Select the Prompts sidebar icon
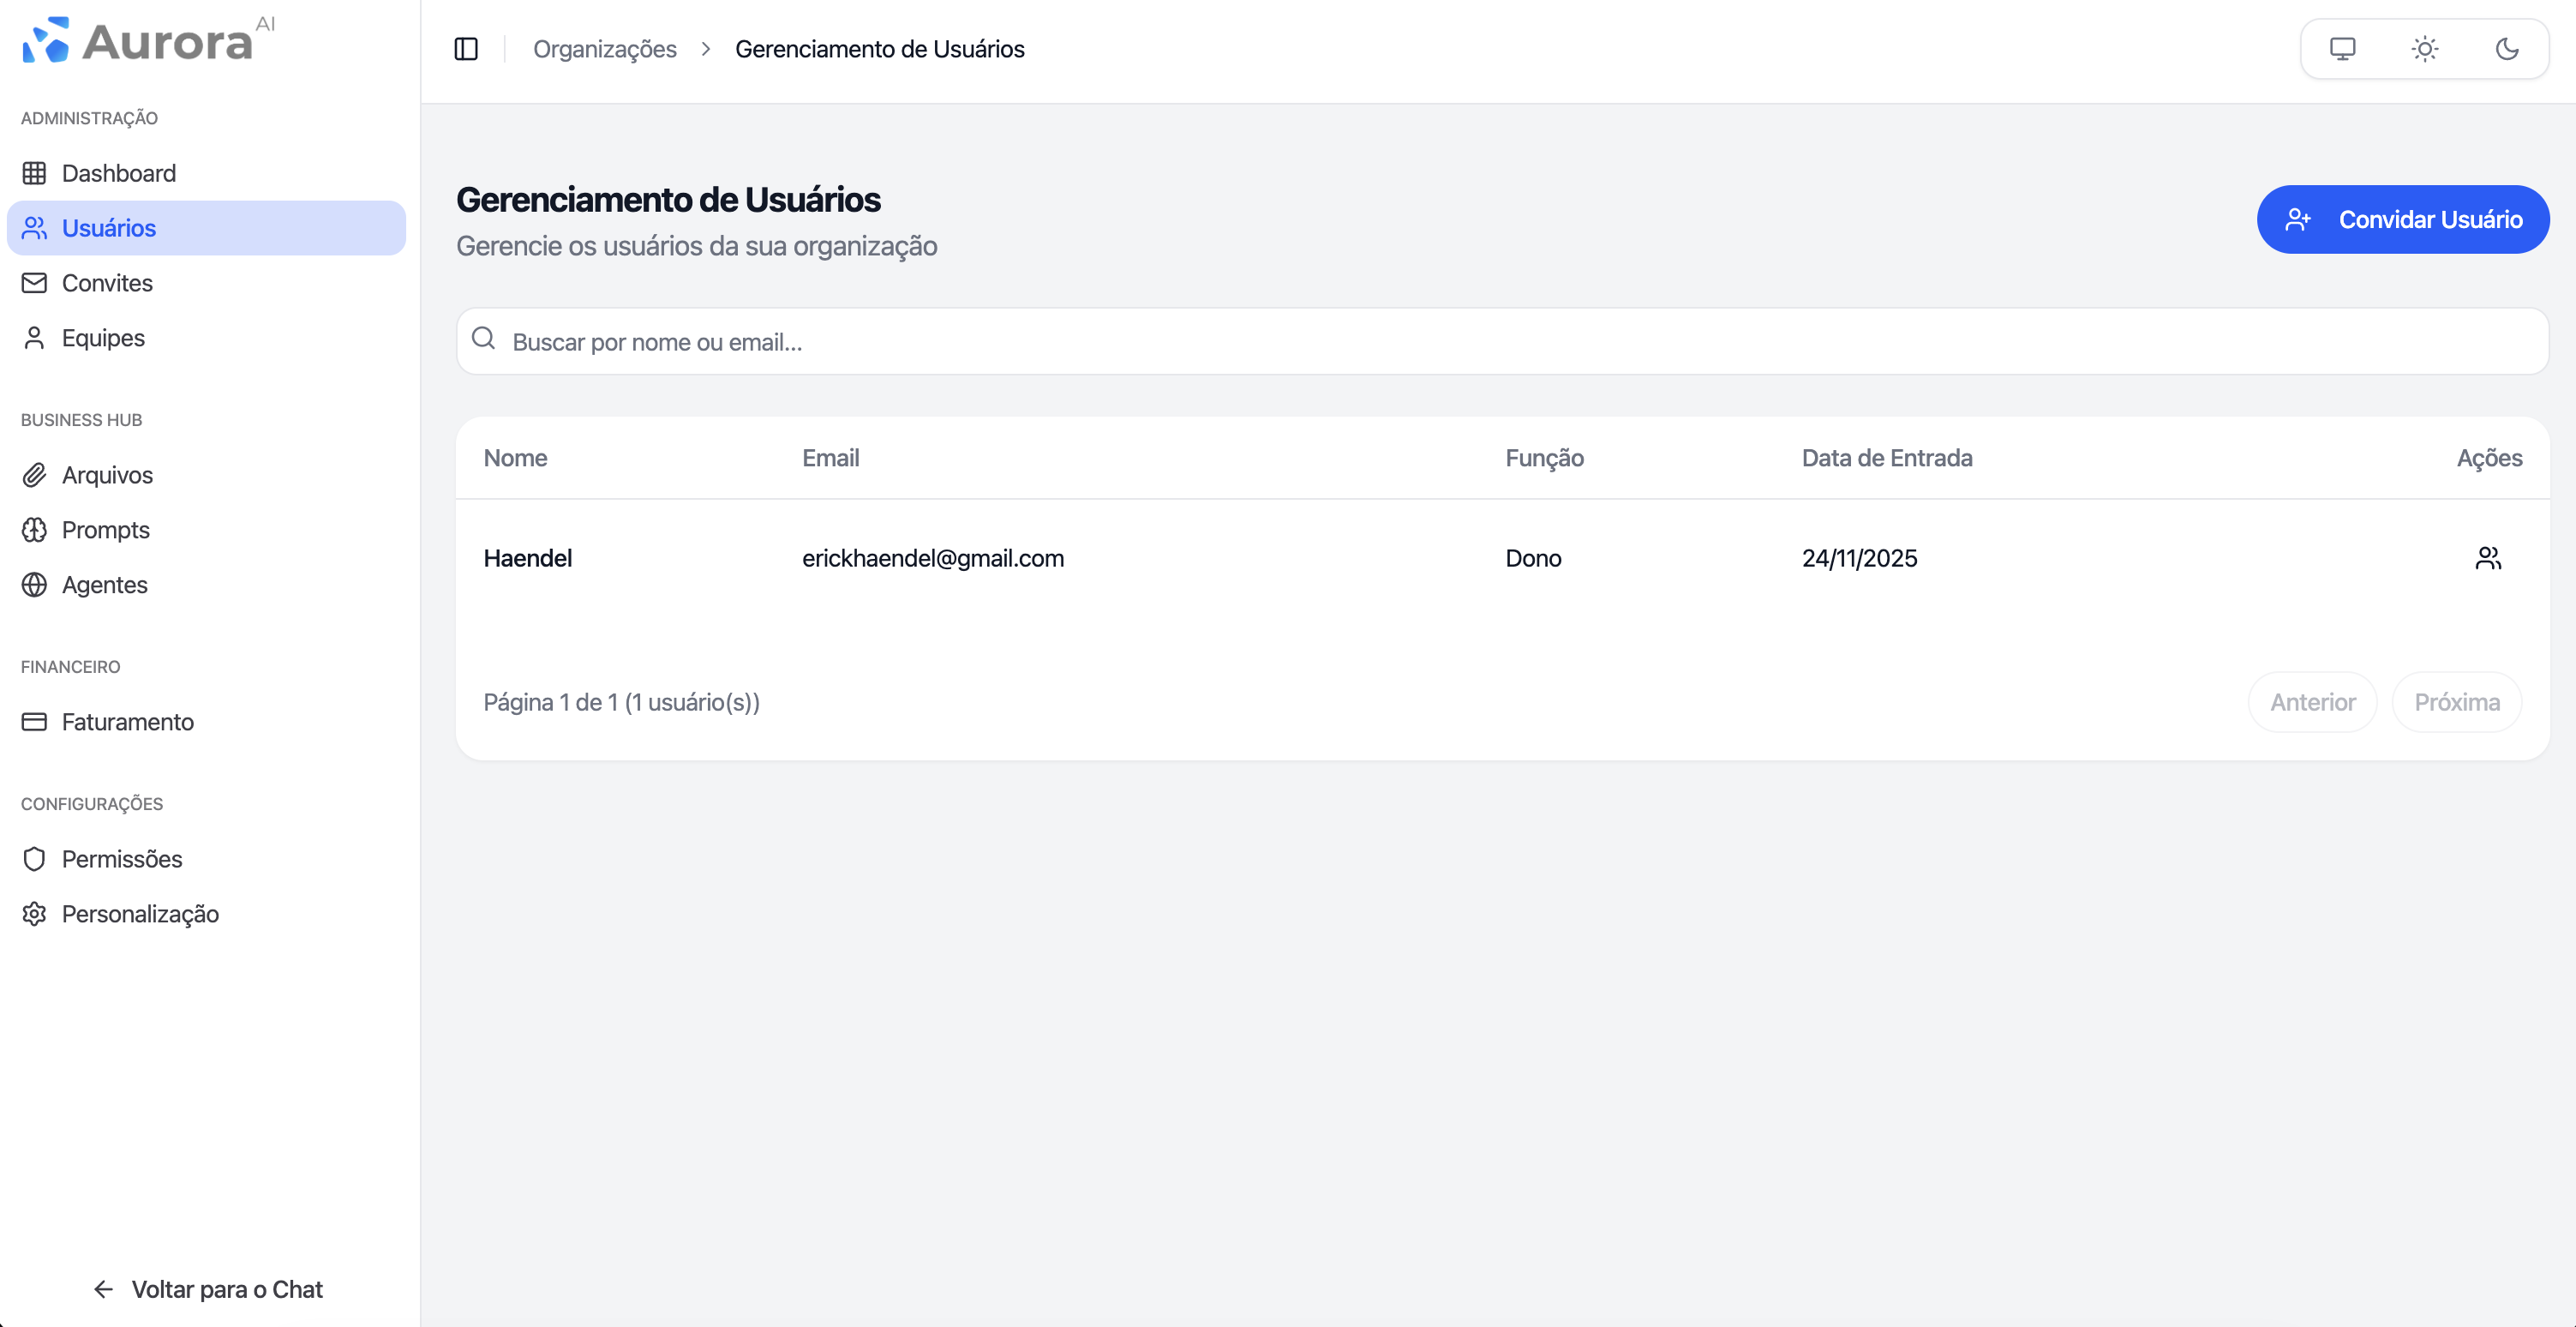 [34, 530]
